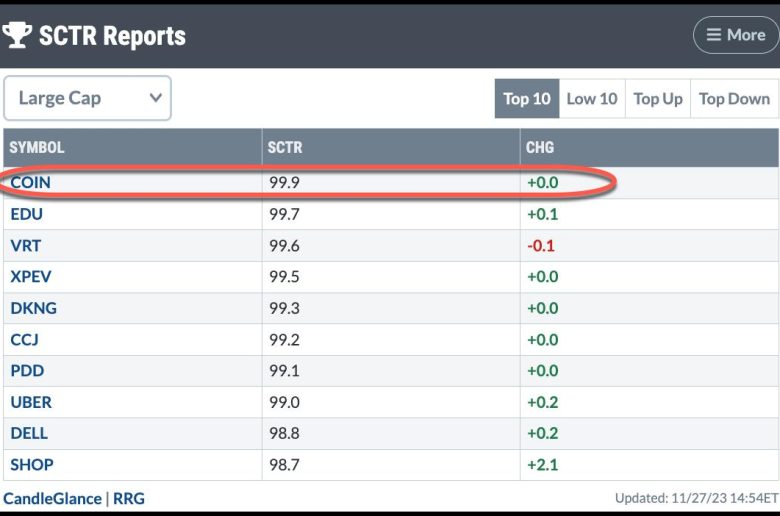Switch to the Top 10 tab
The image size is (780, 516).
click(527, 99)
